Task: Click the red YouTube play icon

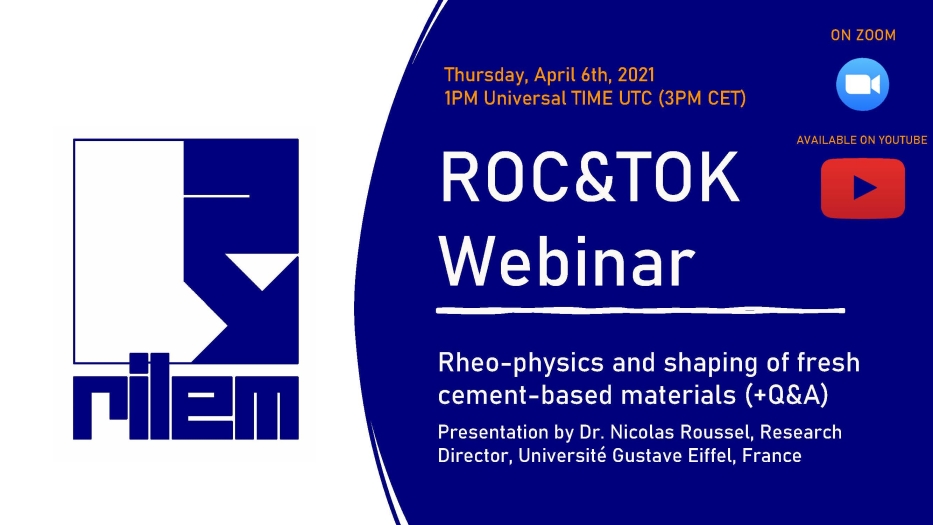Action: tap(863, 188)
